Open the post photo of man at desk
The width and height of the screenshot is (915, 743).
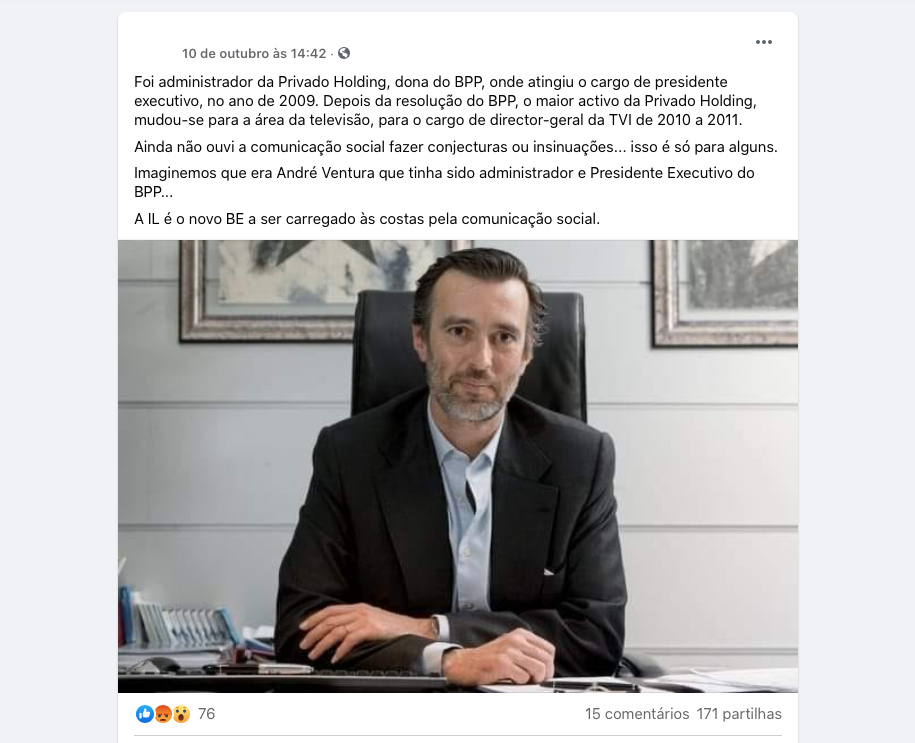pyautogui.click(x=458, y=466)
